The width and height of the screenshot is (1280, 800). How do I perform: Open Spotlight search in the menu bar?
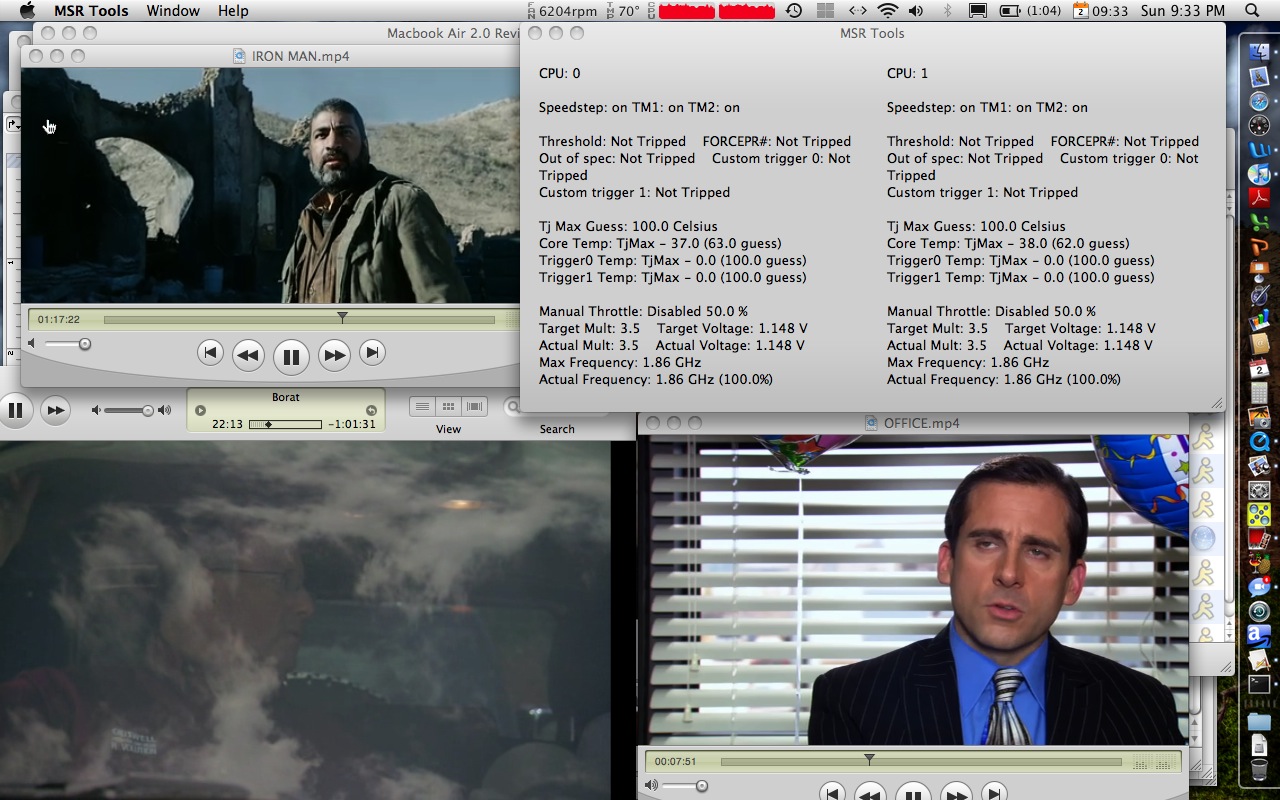1252,11
